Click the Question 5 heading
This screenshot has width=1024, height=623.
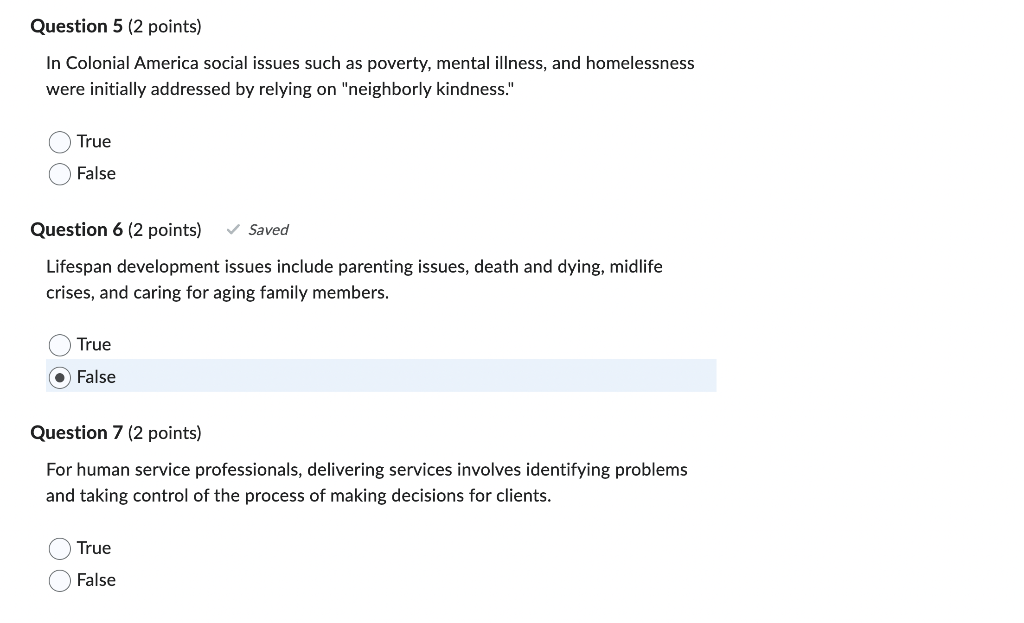coord(76,26)
